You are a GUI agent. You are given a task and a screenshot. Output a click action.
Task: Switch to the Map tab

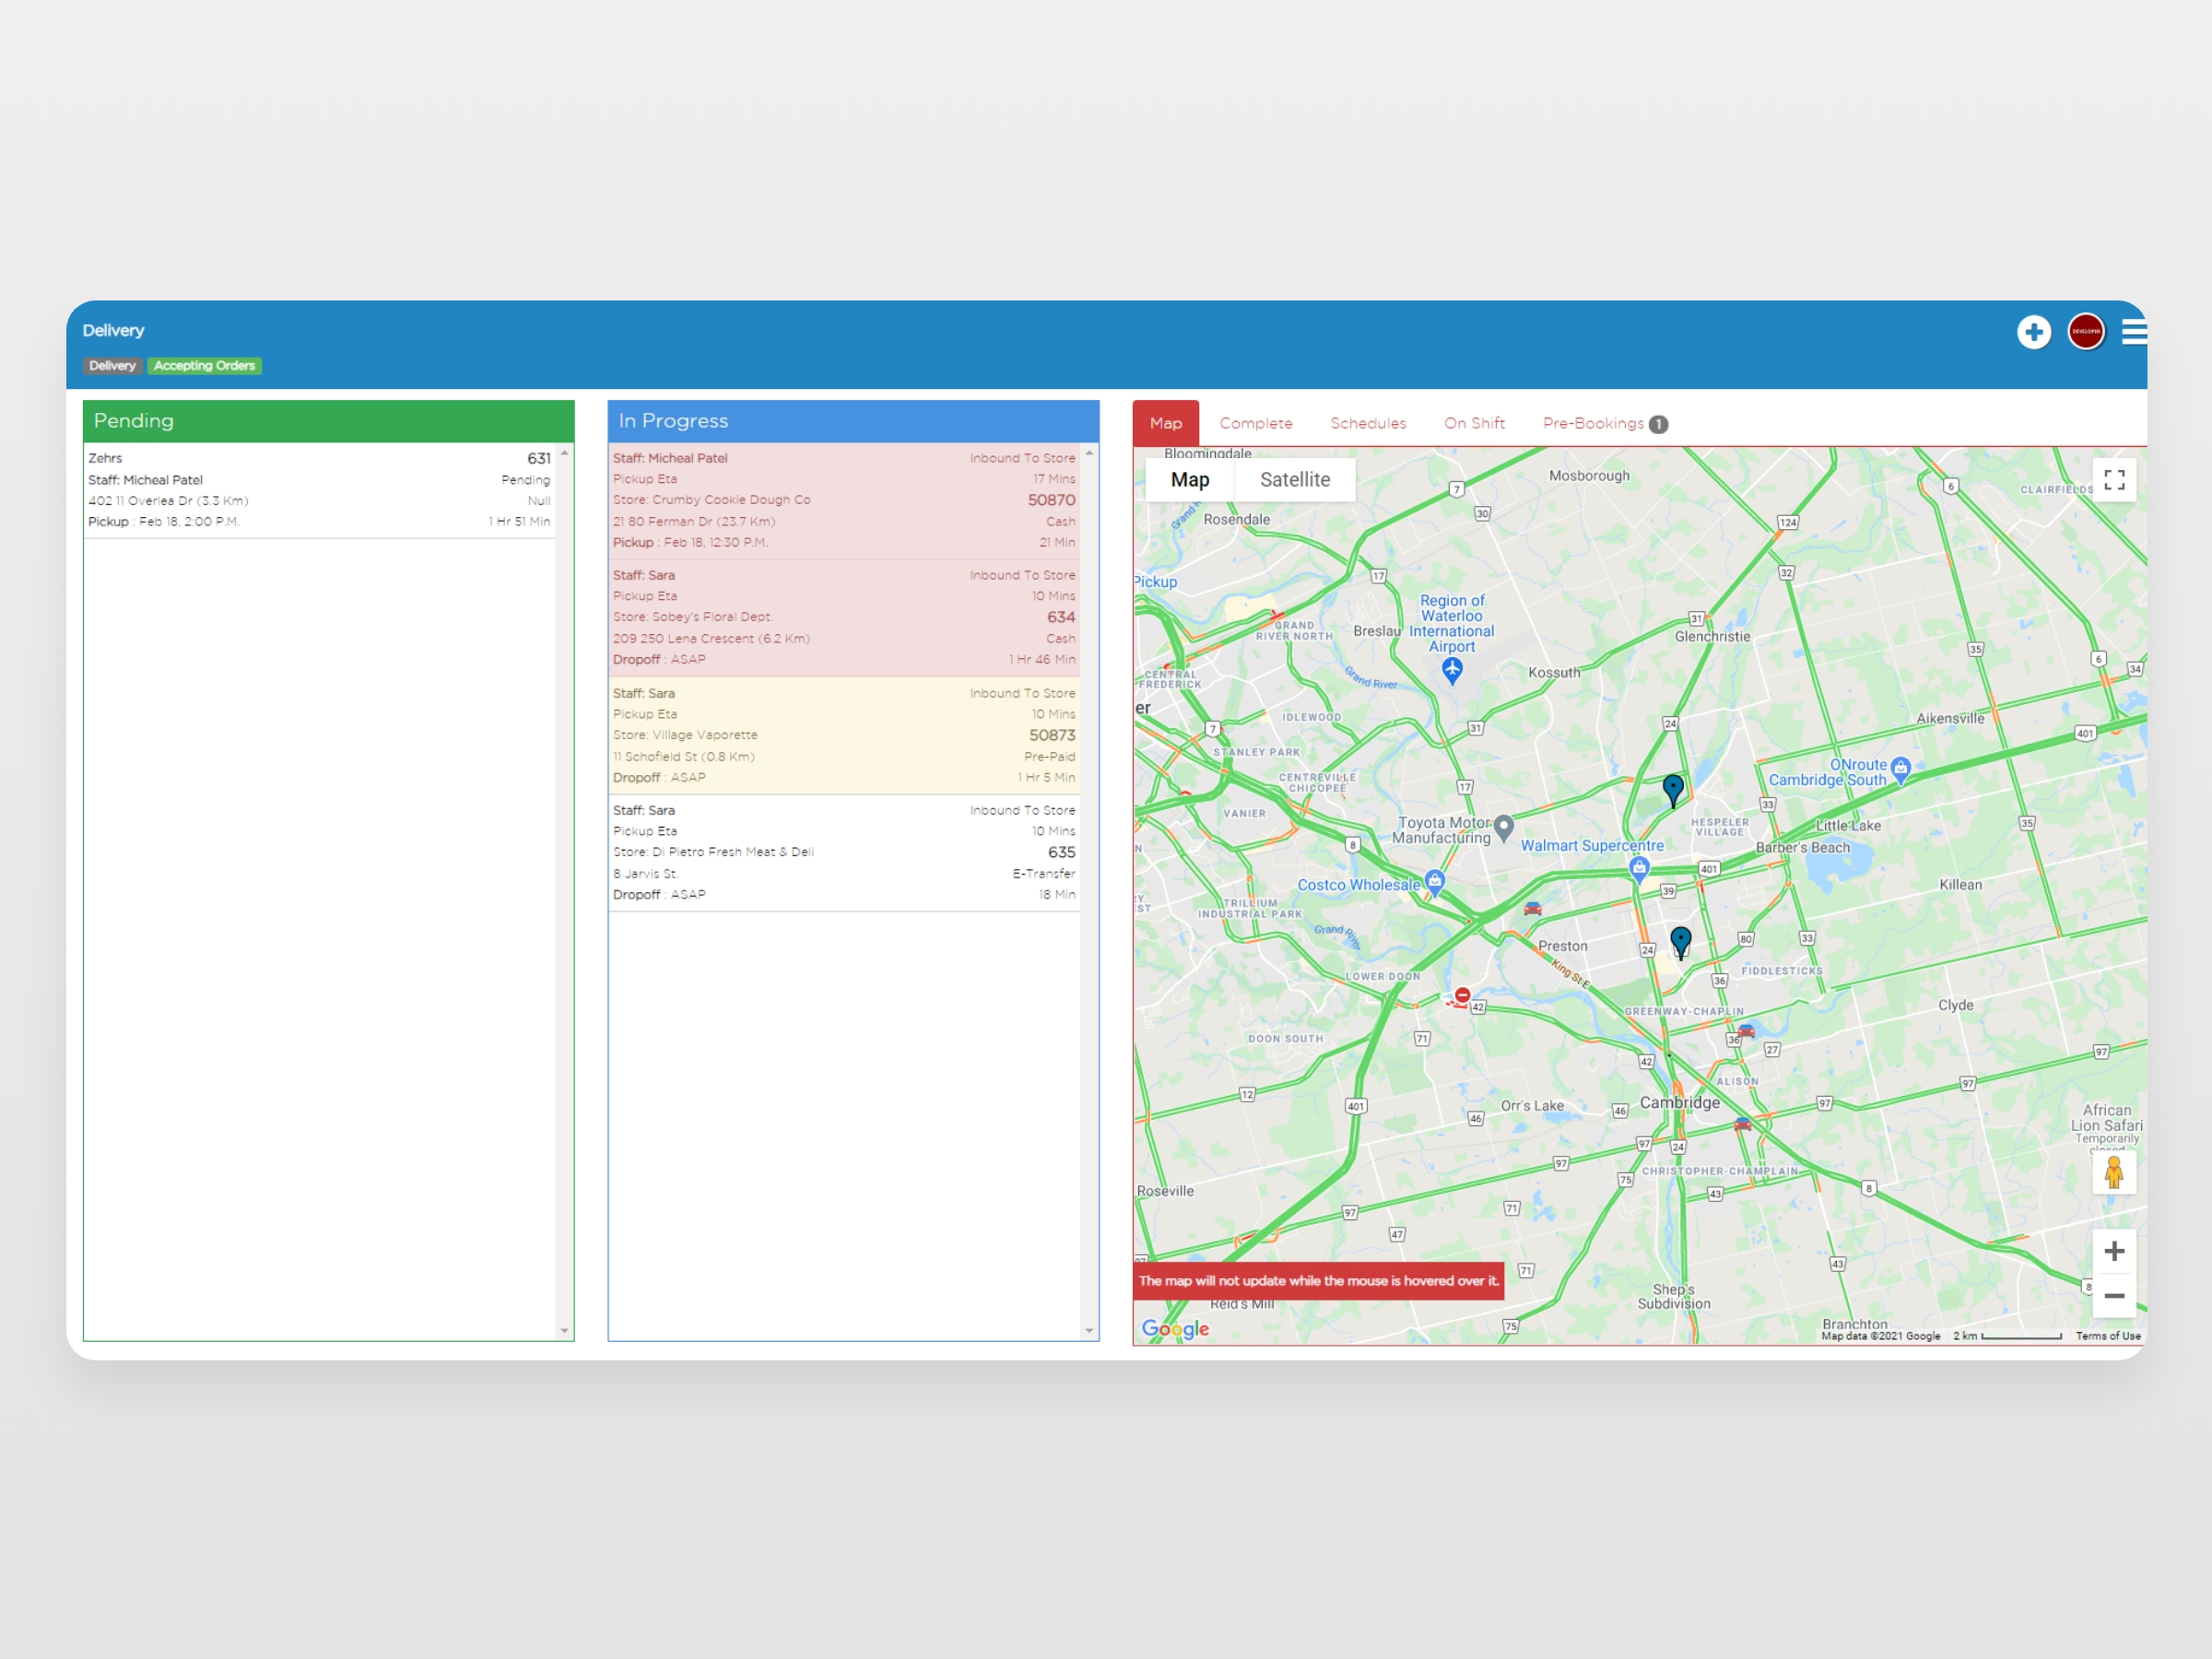(x=1165, y=423)
